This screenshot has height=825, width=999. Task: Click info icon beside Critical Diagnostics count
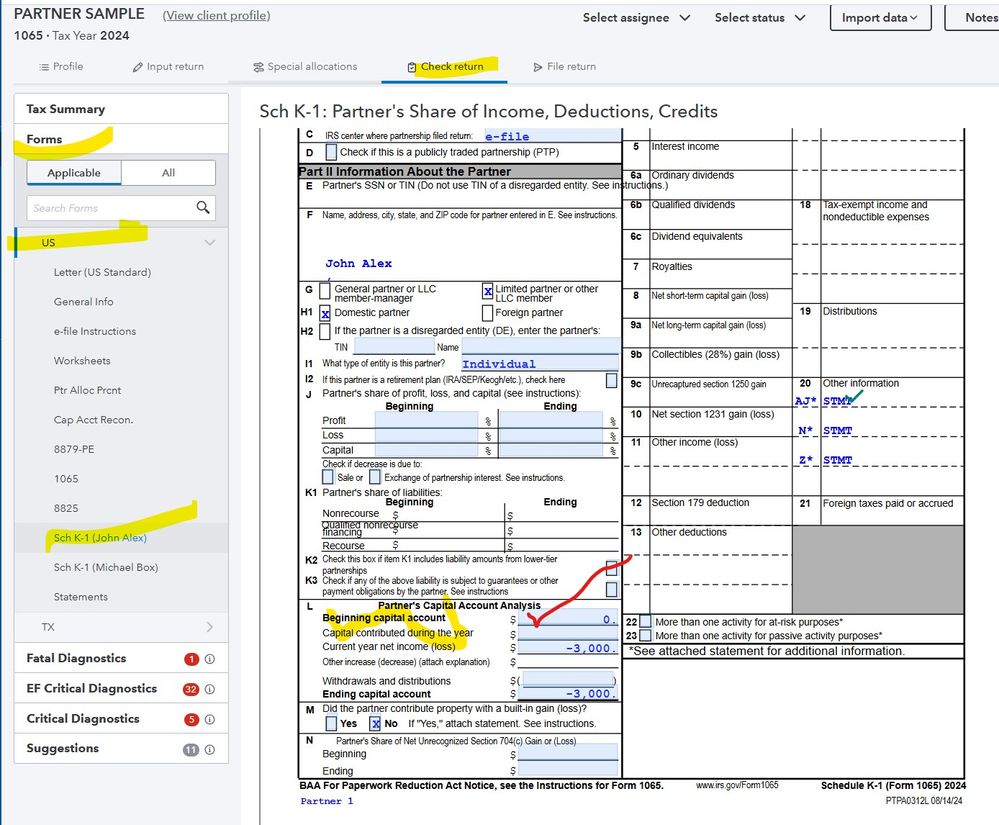pos(210,719)
